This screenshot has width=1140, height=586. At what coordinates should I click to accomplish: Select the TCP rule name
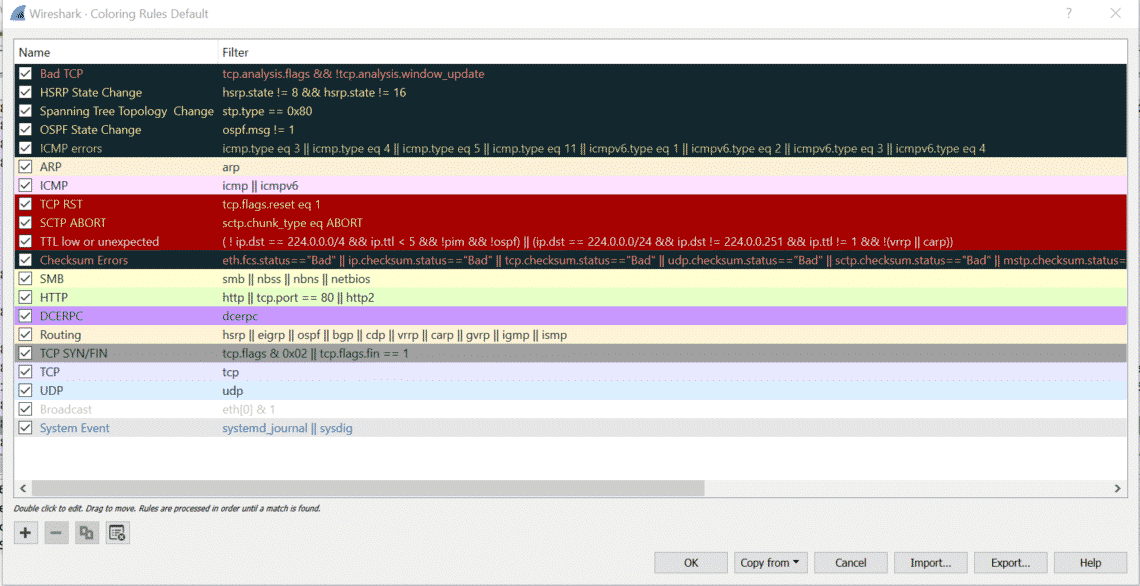pos(49,372)
